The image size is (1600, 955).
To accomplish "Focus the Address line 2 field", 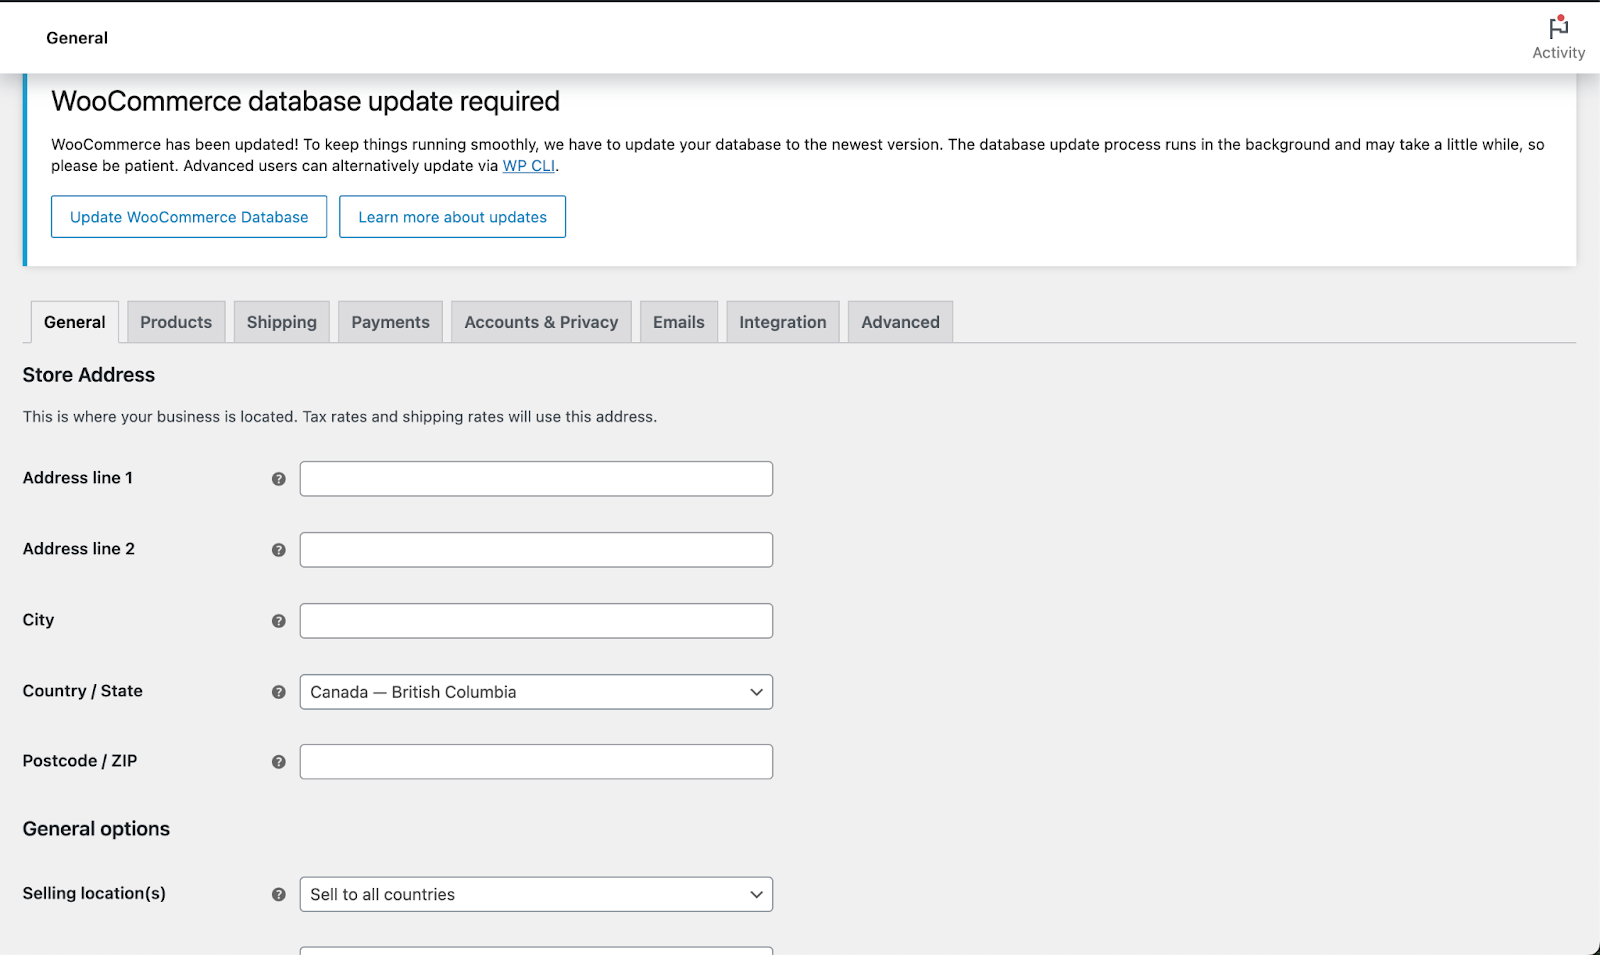I will point(536,550).
